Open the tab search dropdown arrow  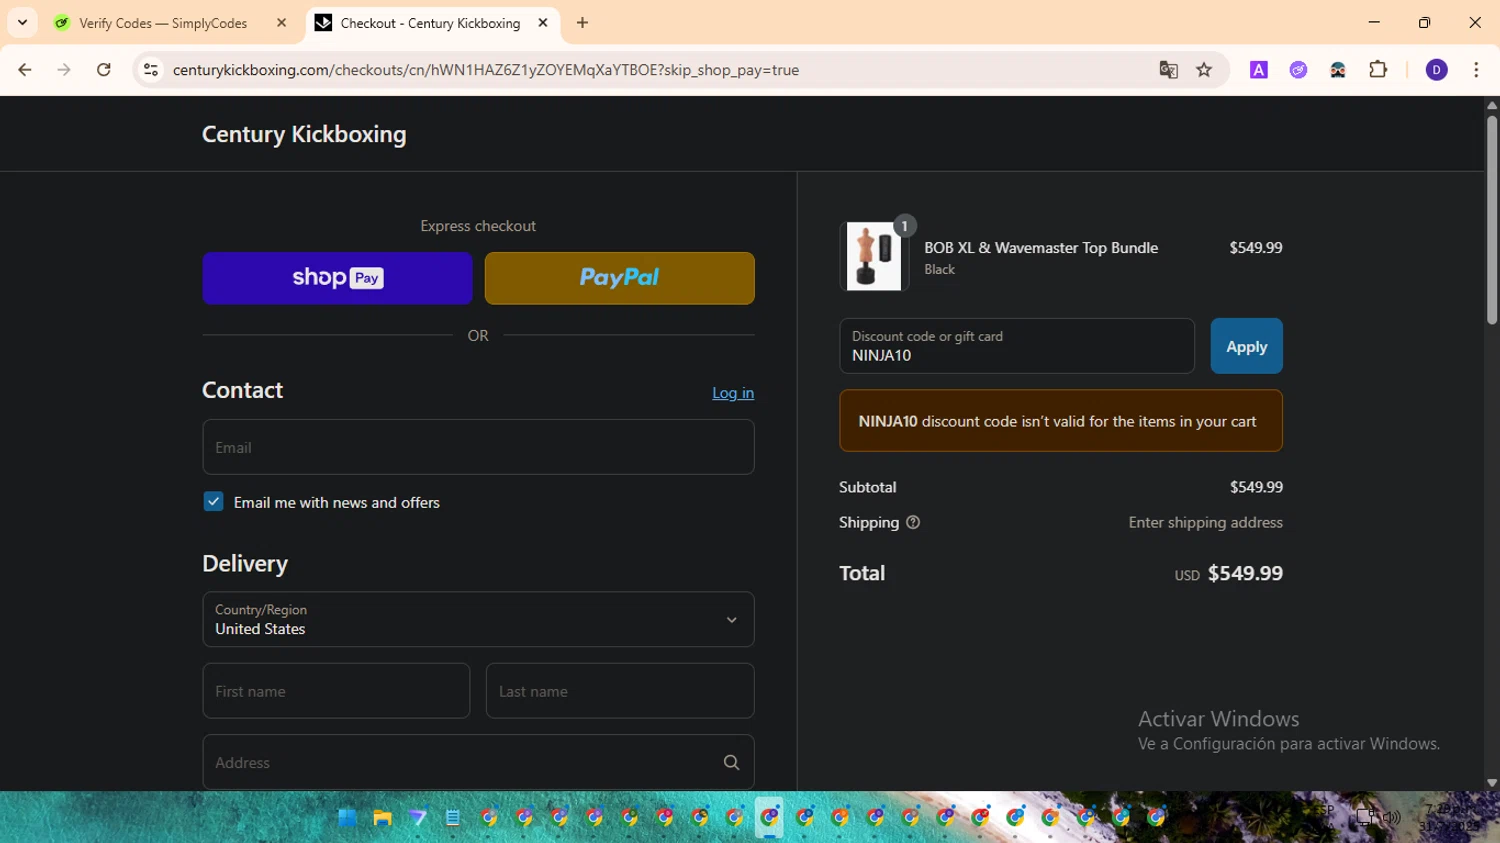pos(22,22)
